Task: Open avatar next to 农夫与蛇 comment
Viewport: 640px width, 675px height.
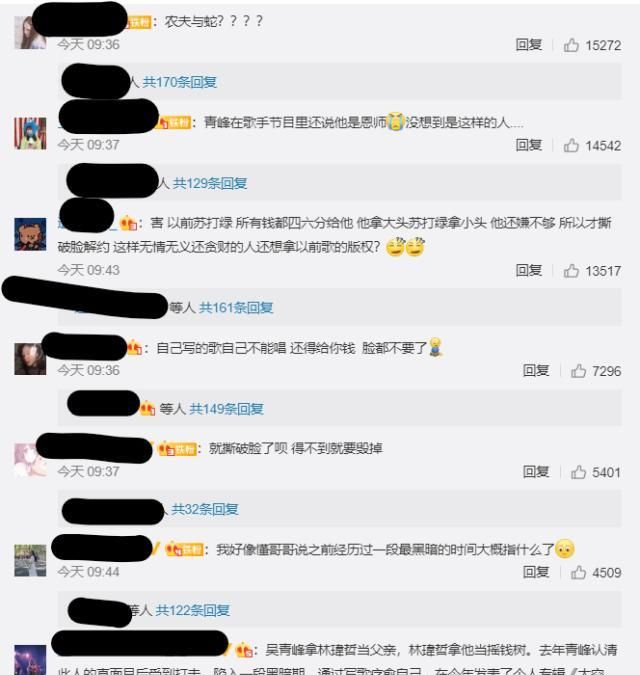Action: tap(30, 33)
